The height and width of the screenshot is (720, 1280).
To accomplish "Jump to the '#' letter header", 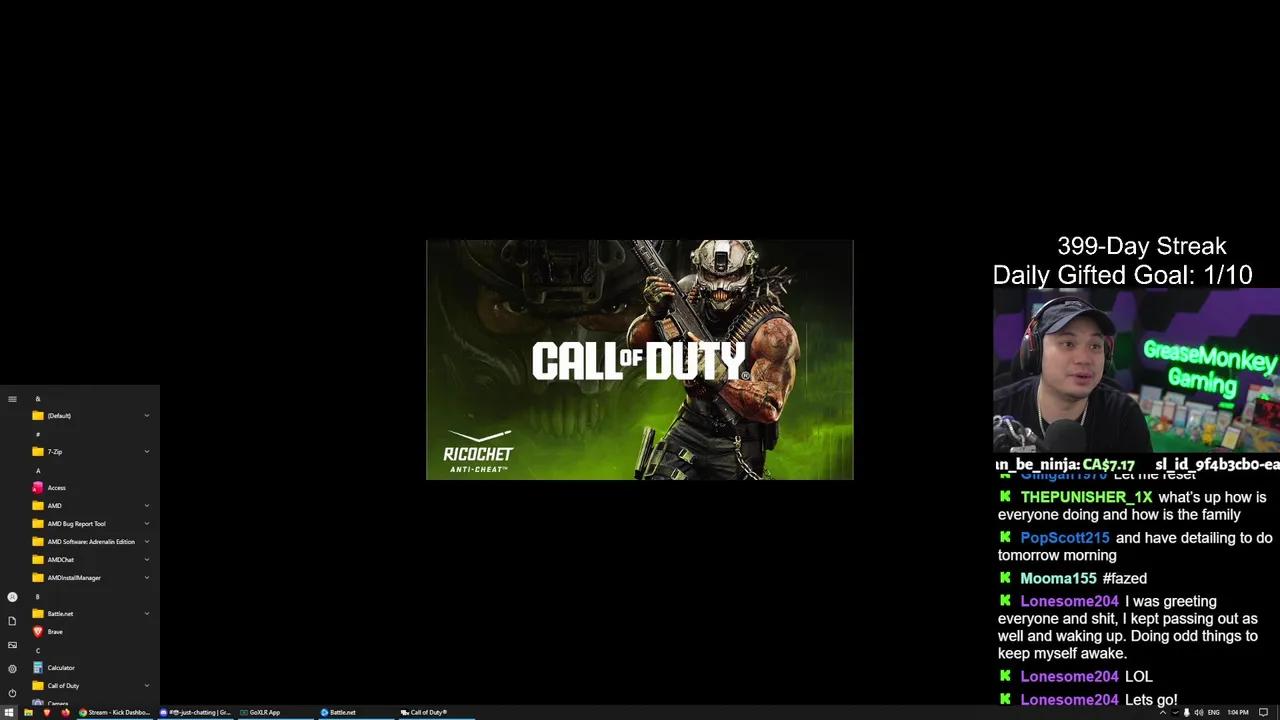I will tap(38, 434).
